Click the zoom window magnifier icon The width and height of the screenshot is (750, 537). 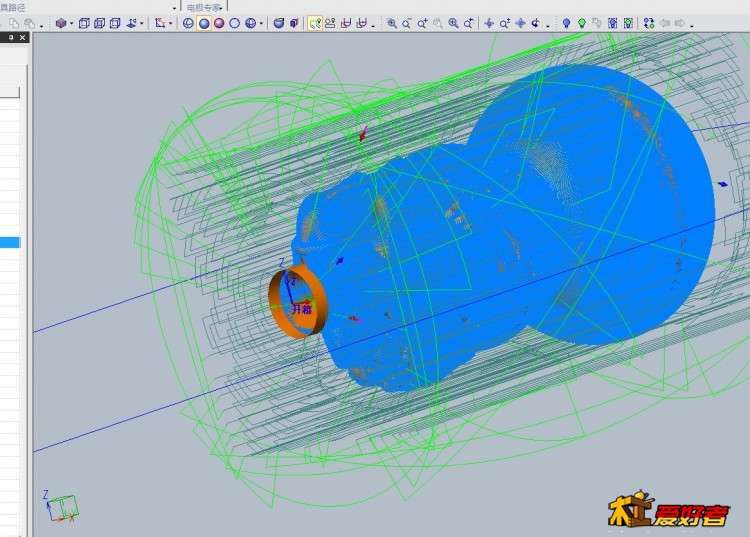391,23
